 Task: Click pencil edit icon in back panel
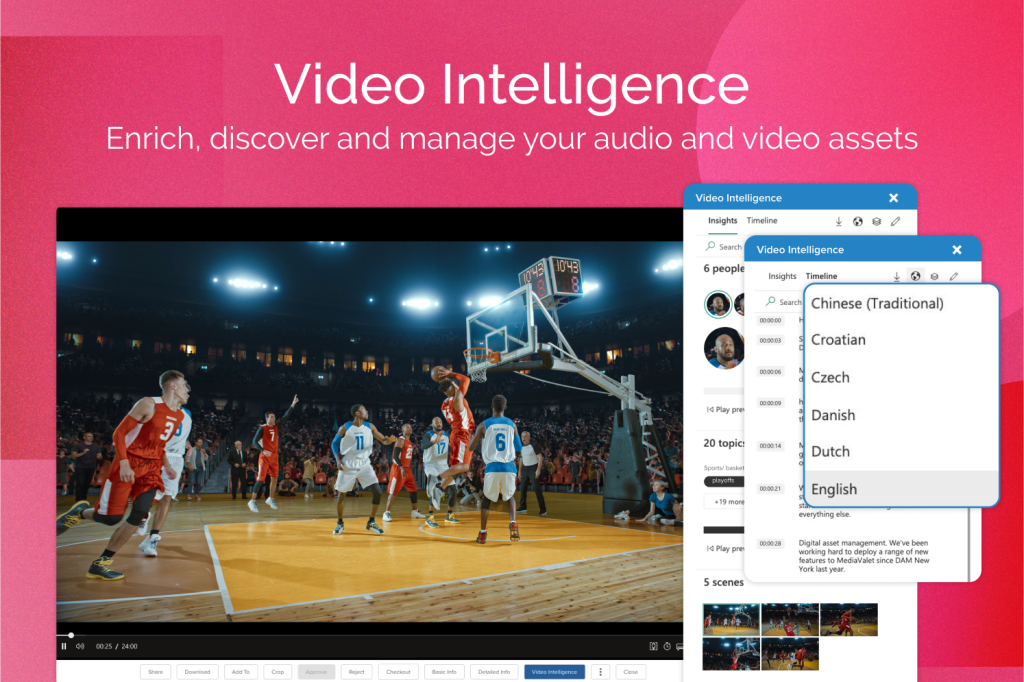click(x=895, y=221)
